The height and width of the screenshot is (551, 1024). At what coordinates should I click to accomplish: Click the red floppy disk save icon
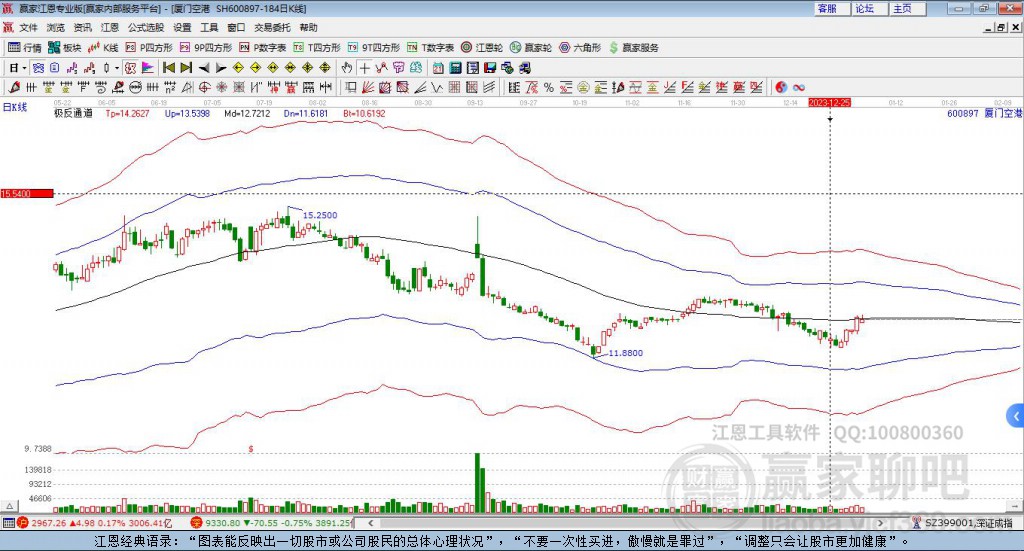pos(490,68)
